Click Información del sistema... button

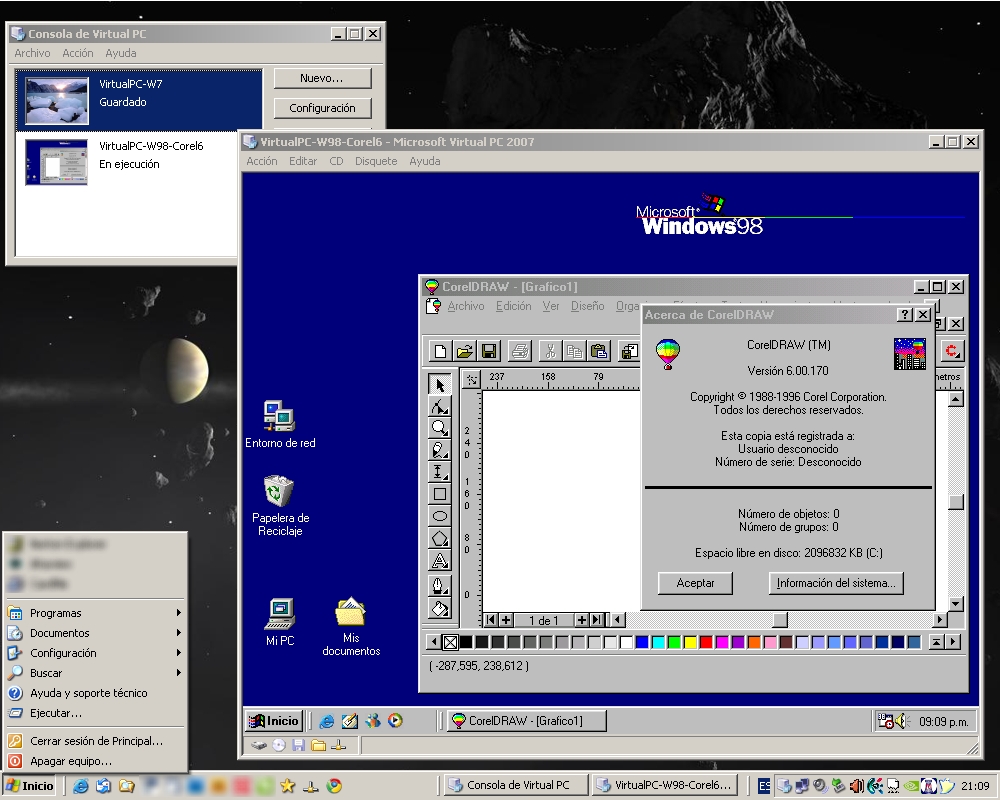click(835, 582)
